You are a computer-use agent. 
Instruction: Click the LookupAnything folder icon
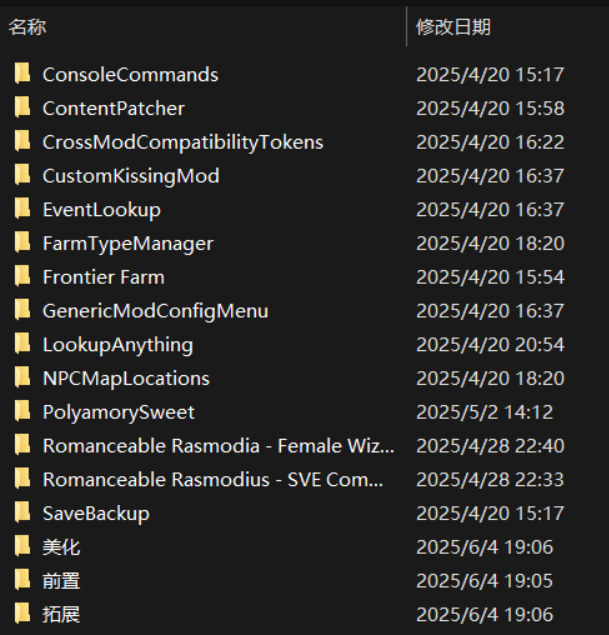[22, 345]
